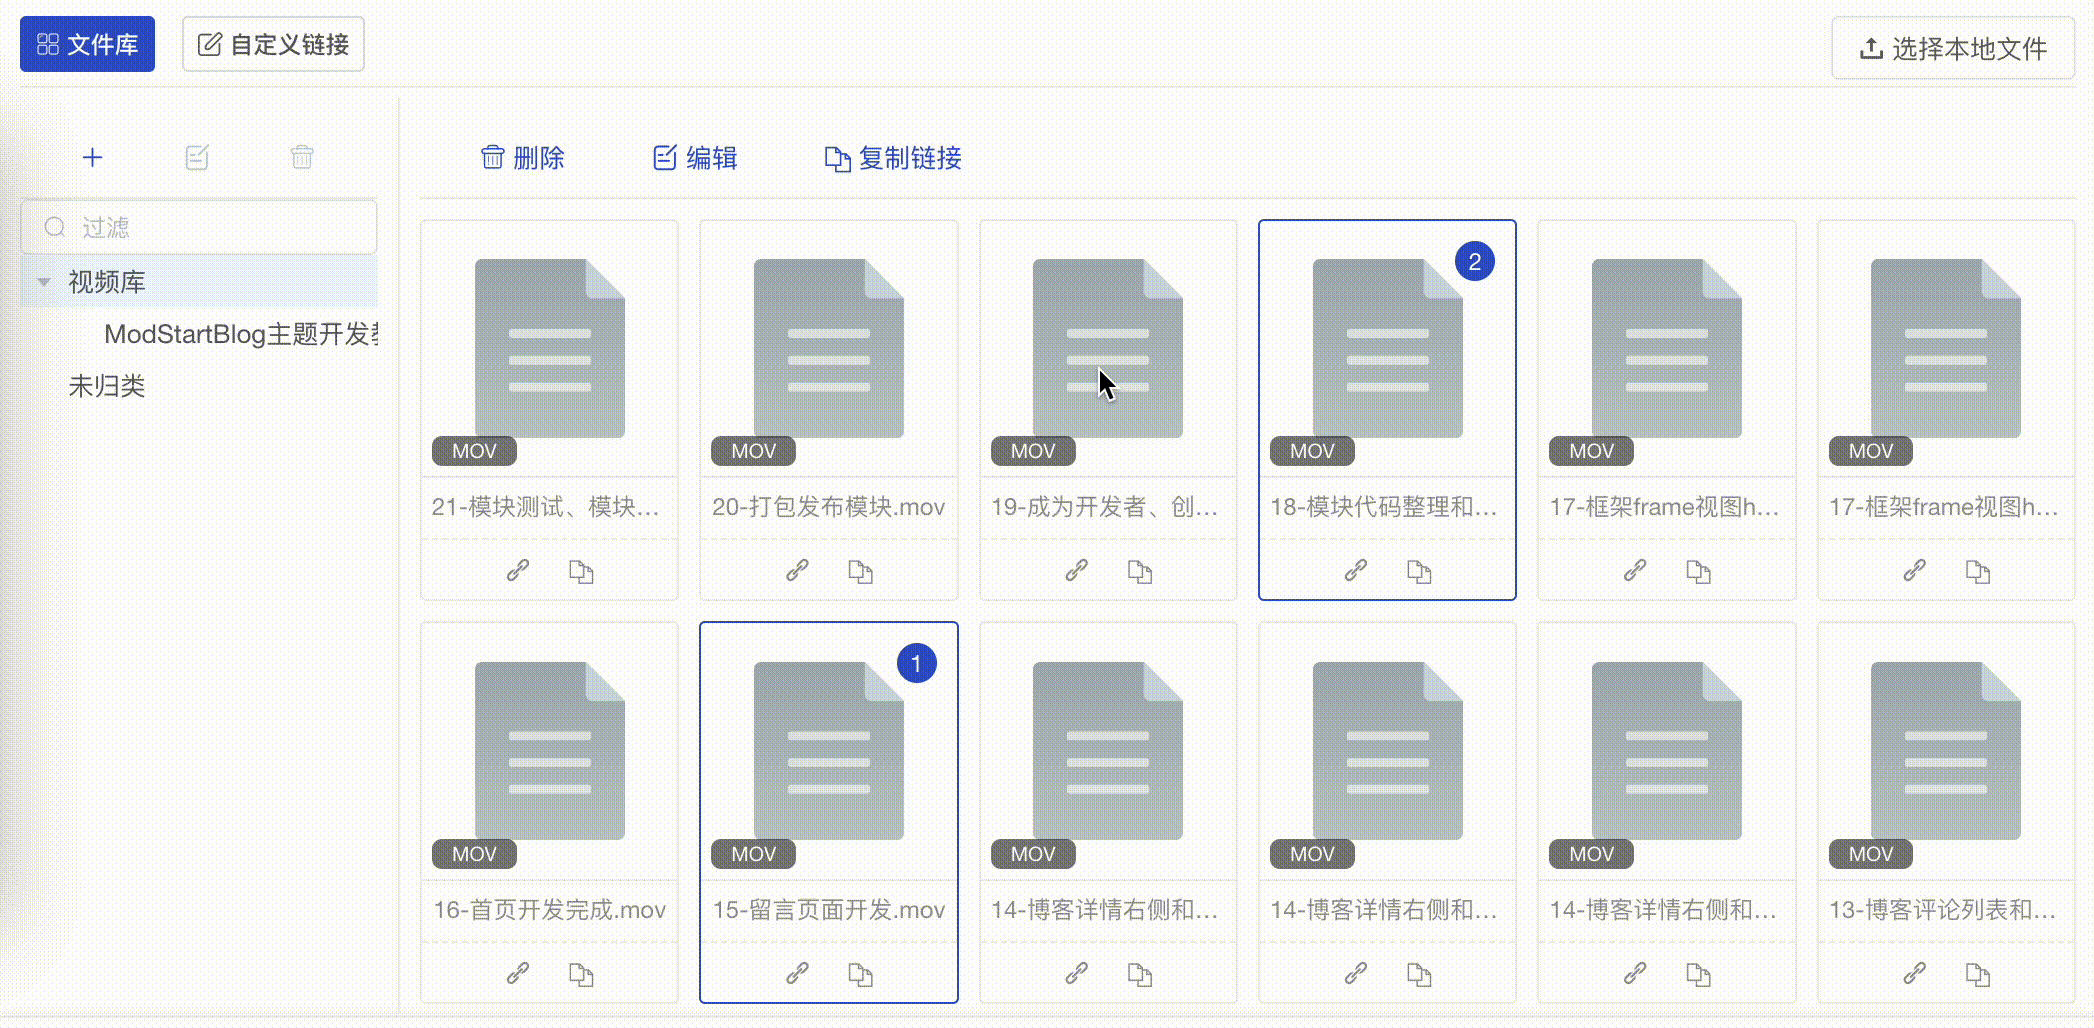Click the 过滤 filter input field
This screenshot has height=1028, width=2094.
(197, 227)
